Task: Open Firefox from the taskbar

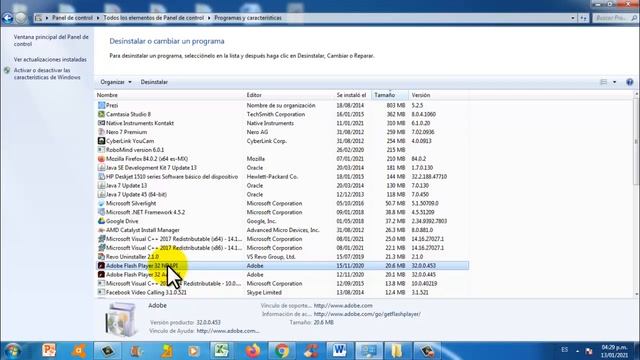Action: (253, 351)
